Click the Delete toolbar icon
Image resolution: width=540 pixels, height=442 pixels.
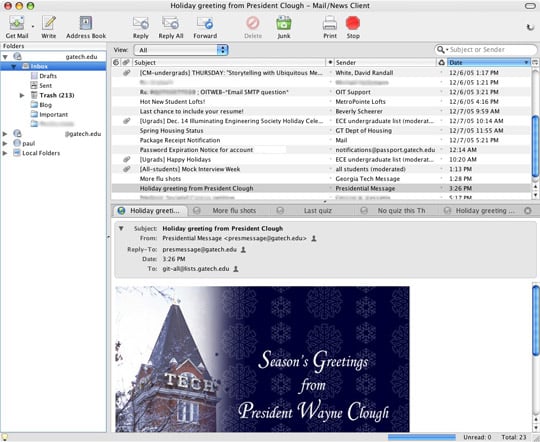(x=253, y=23)
